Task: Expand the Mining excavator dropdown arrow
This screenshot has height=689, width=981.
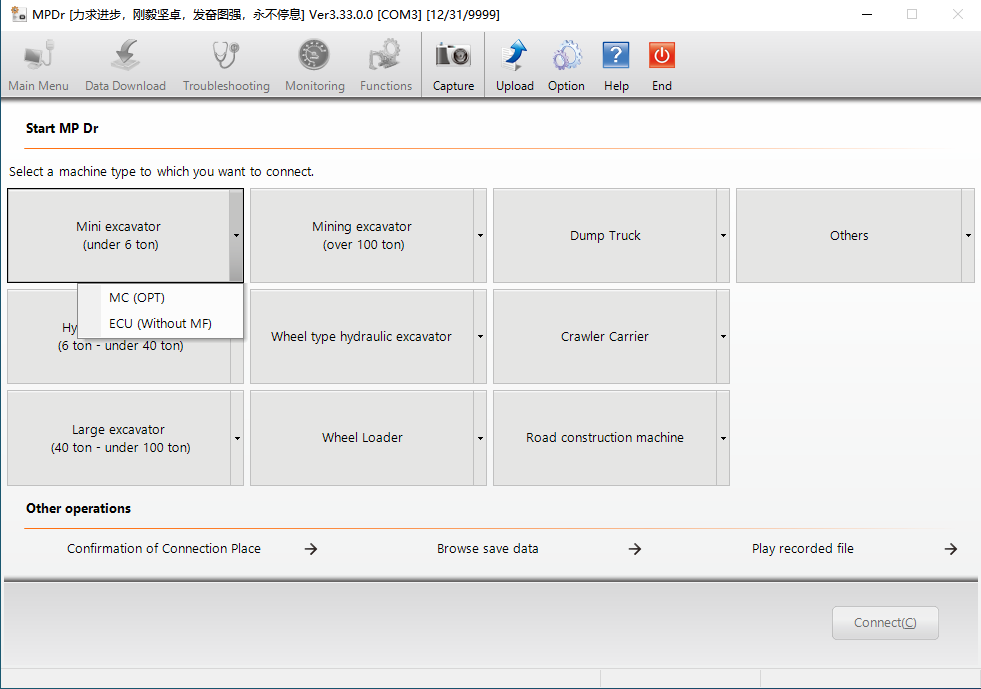Action: pyautogui.click(x=480, y=235)
